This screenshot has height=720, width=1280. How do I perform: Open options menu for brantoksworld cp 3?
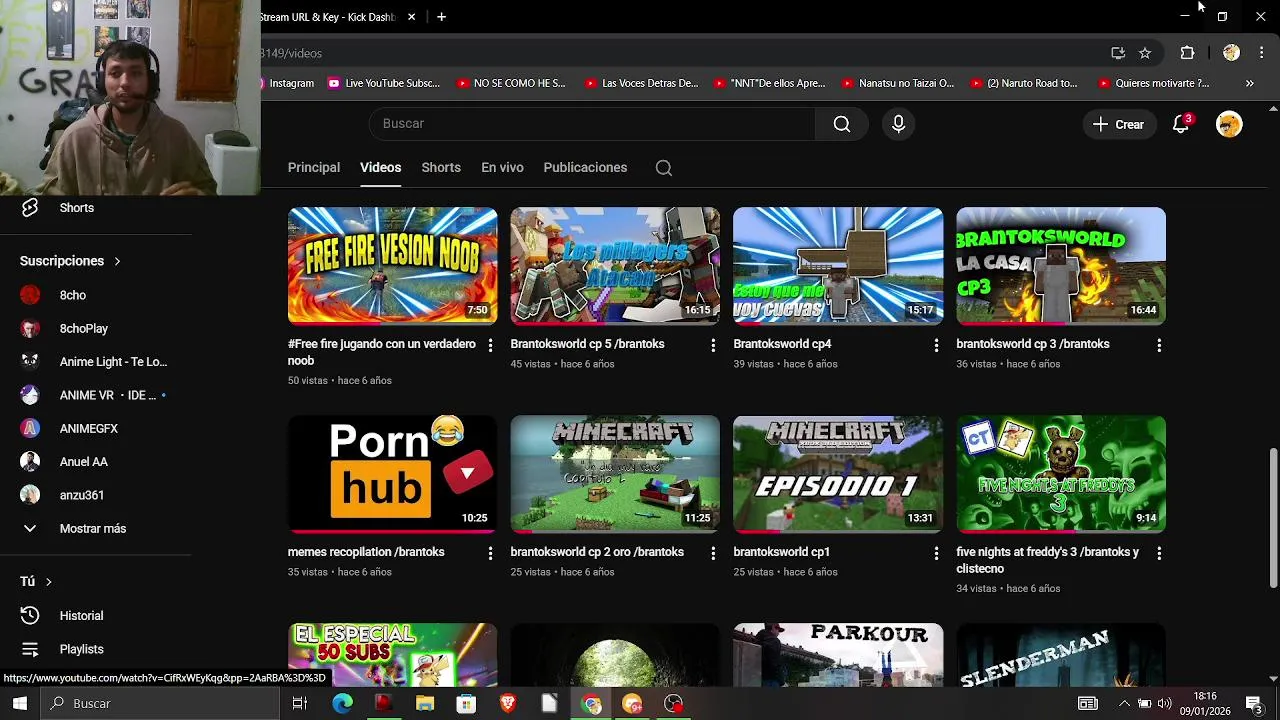coord(1159,345)
